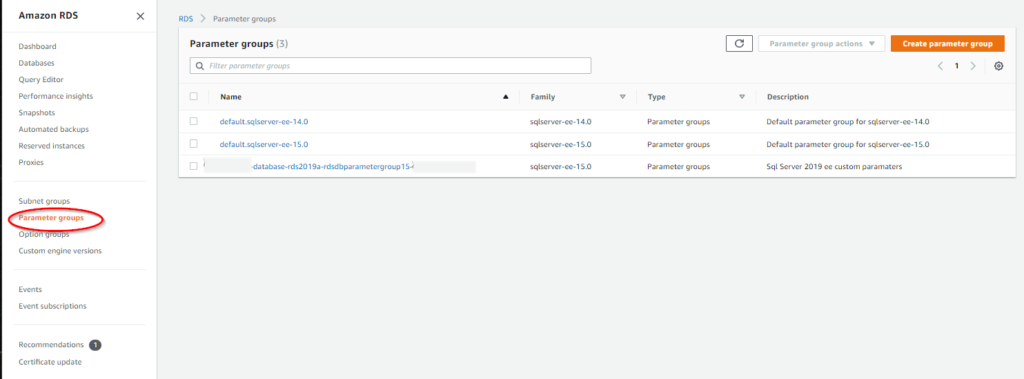Sort by Type column arrow

pos(742,97)
